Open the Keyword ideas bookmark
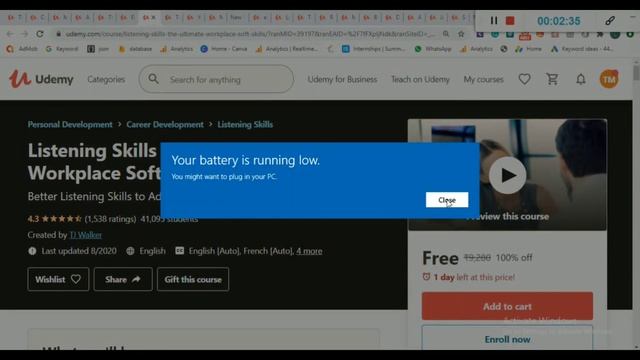This screenshot has height=360, width=640. [x=582, y=49]
